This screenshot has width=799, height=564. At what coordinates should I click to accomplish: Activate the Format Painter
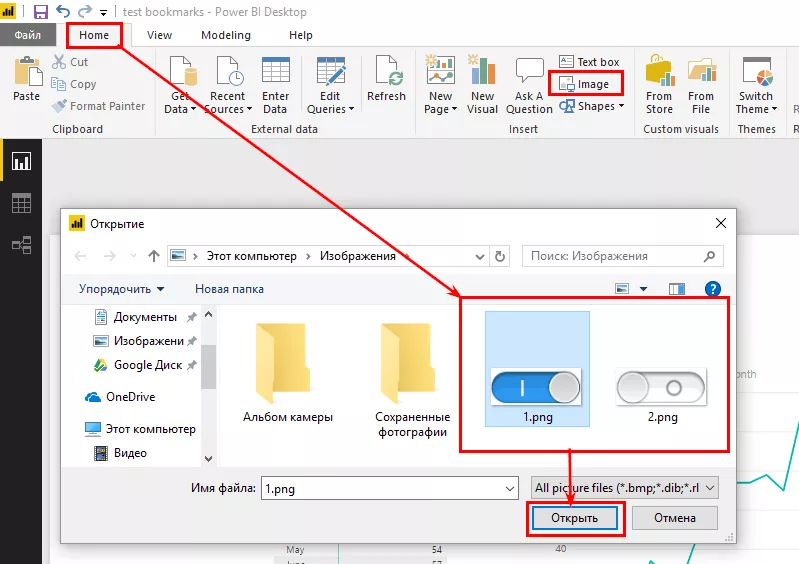tap(98, 105)
